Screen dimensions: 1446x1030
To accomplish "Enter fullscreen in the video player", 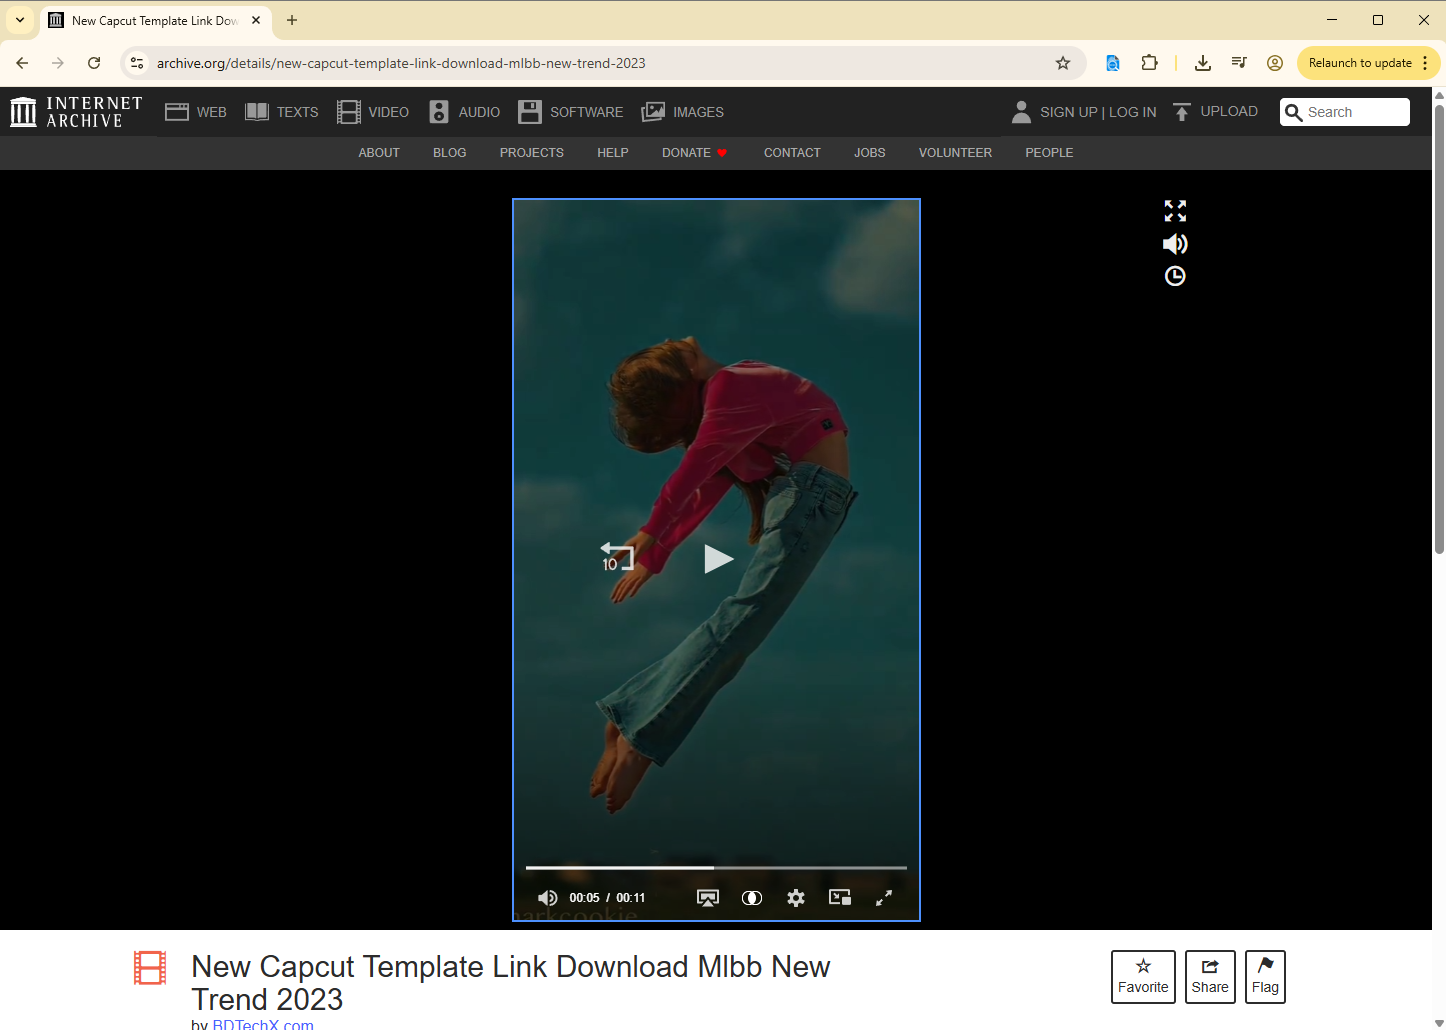I will pyautogui.click(x=884, y=898).
